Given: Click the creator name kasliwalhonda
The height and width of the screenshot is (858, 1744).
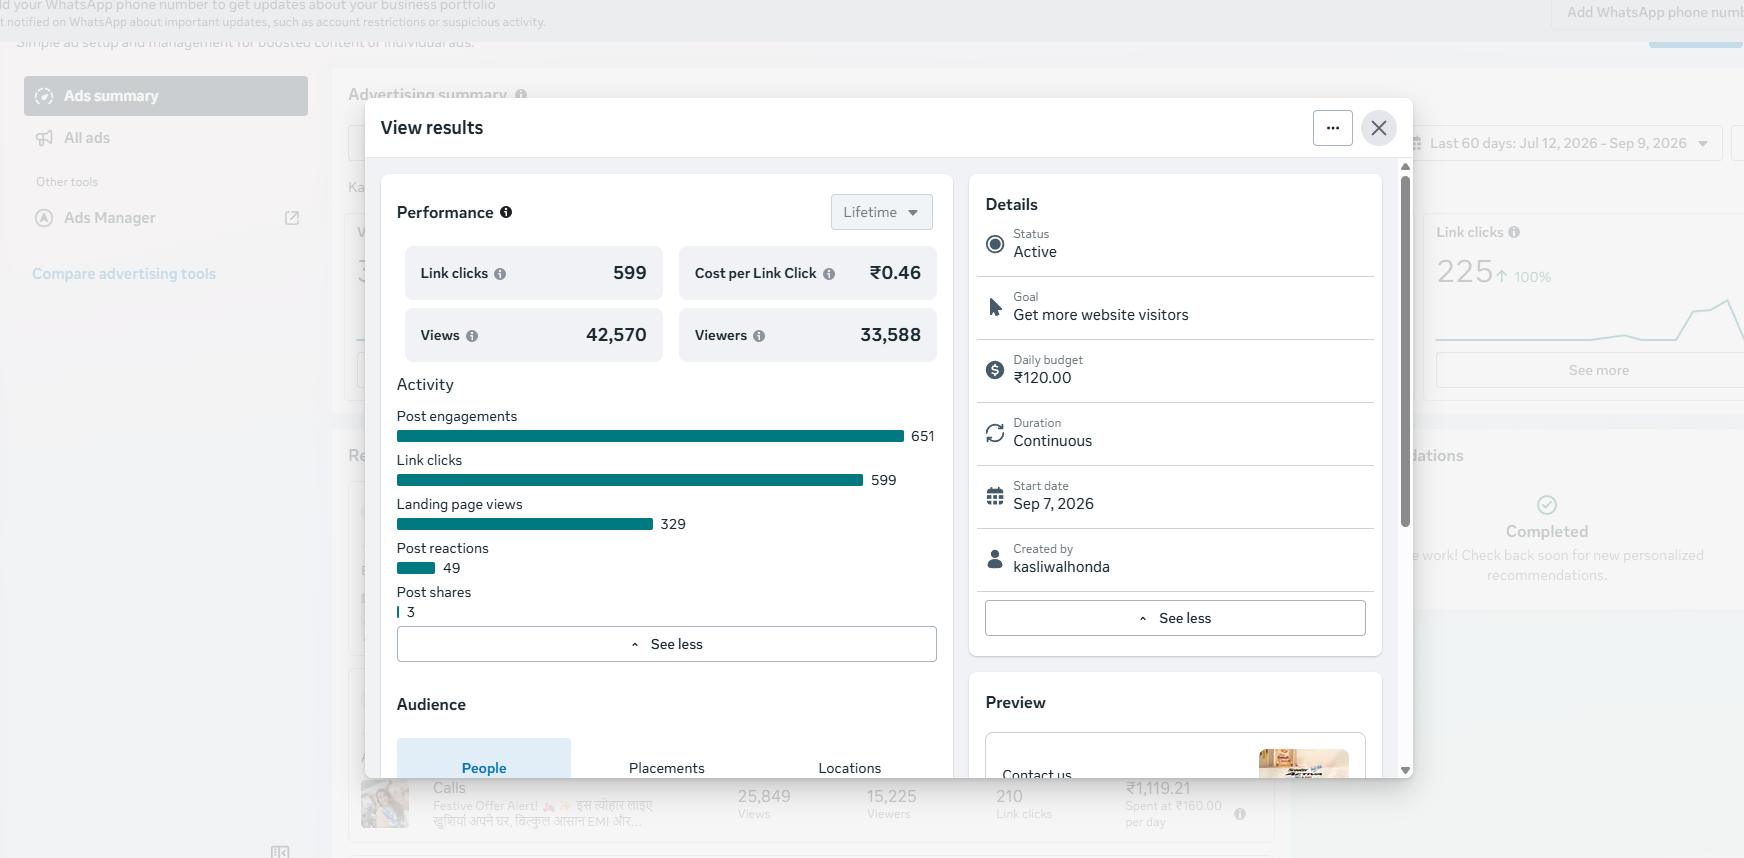Looking at the screenshot, I should click(x=1061, y=567).
